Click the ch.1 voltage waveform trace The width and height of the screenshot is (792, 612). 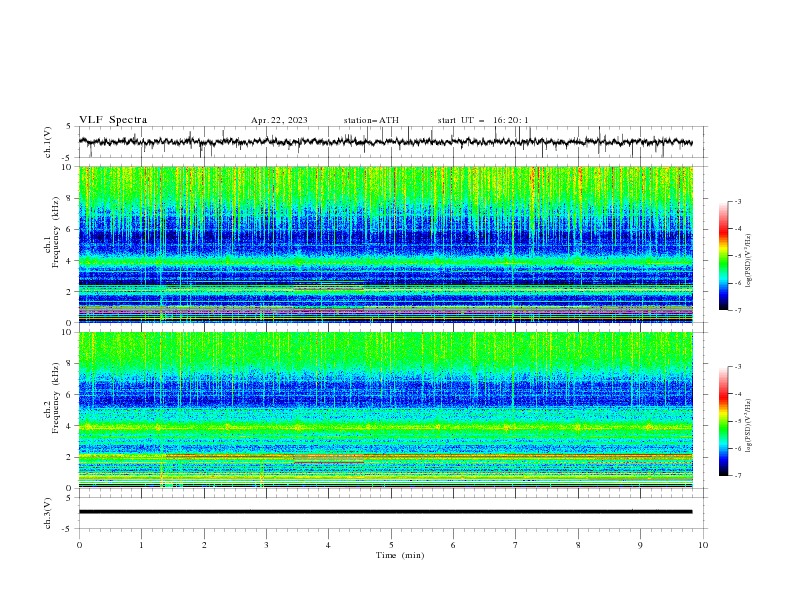coord(385,142)
